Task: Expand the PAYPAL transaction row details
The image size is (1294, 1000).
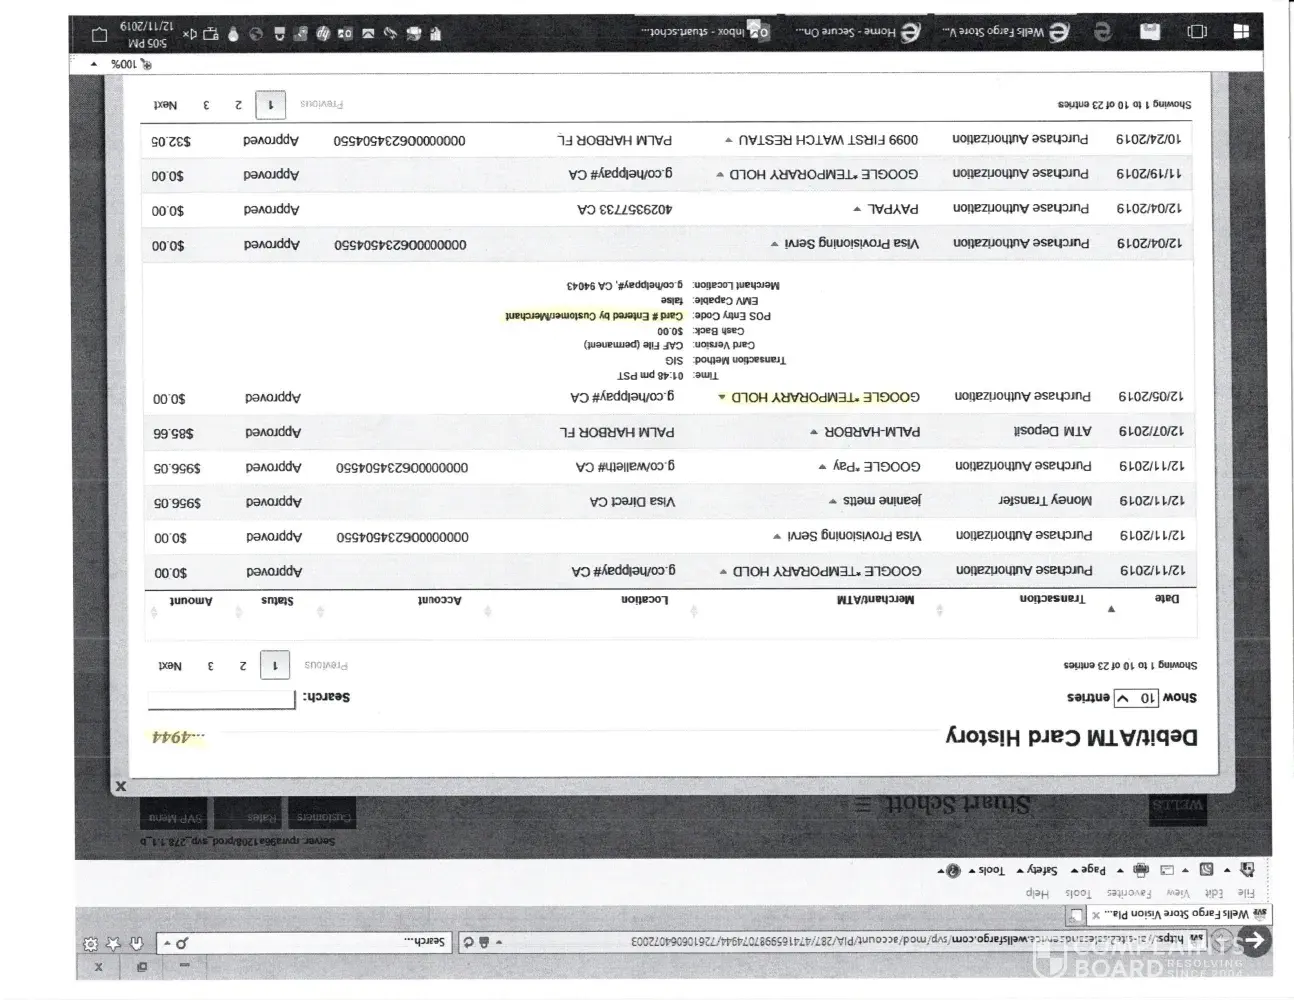Action: pos(857,210)
